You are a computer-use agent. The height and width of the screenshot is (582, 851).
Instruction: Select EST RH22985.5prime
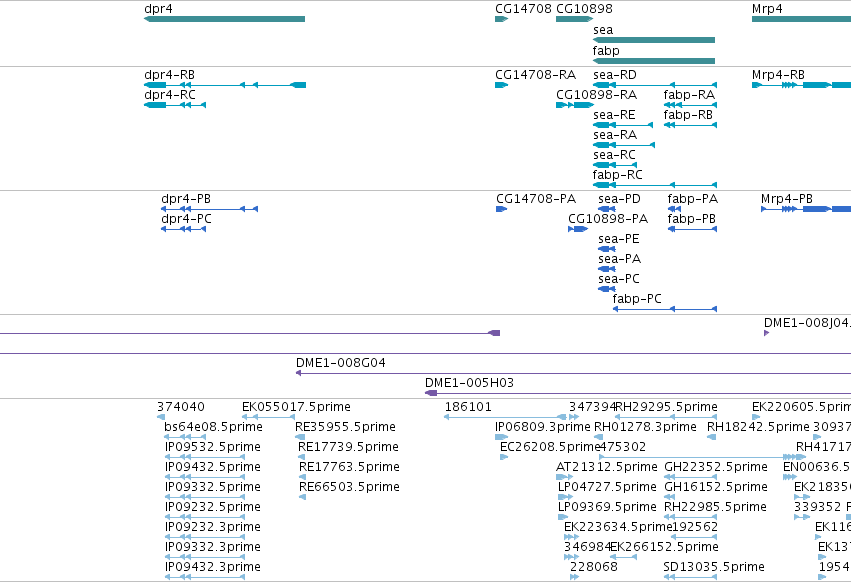[690, 517]
